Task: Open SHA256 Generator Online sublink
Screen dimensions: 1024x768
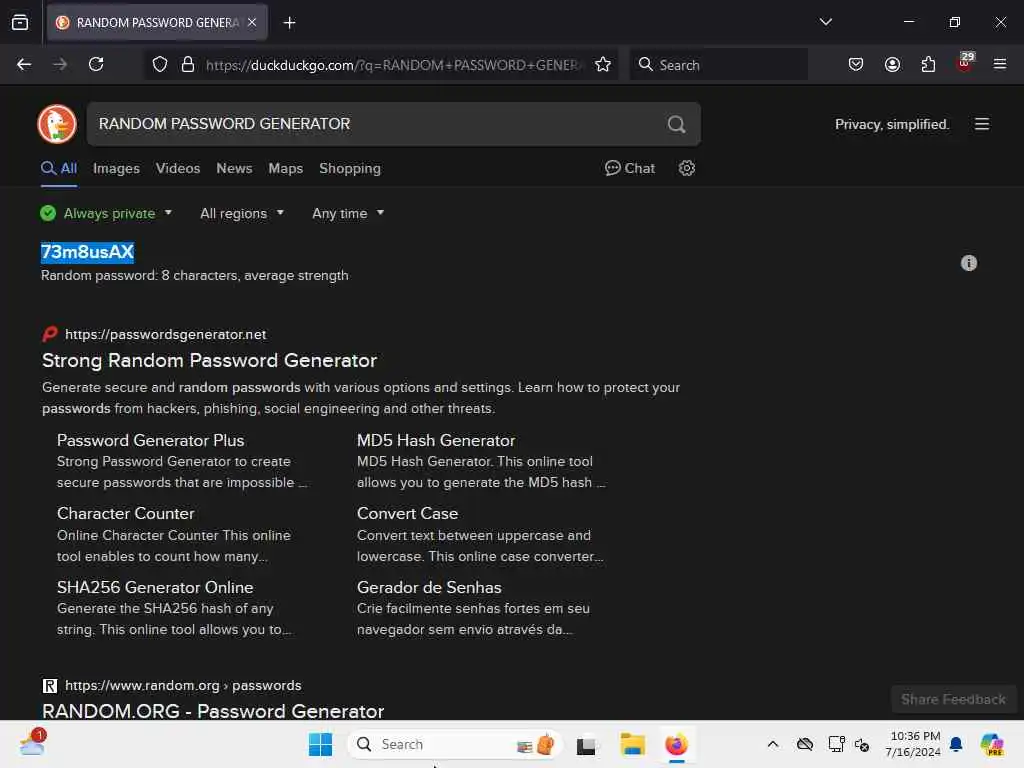Action: pyautogui.click(x=155, y=588)
